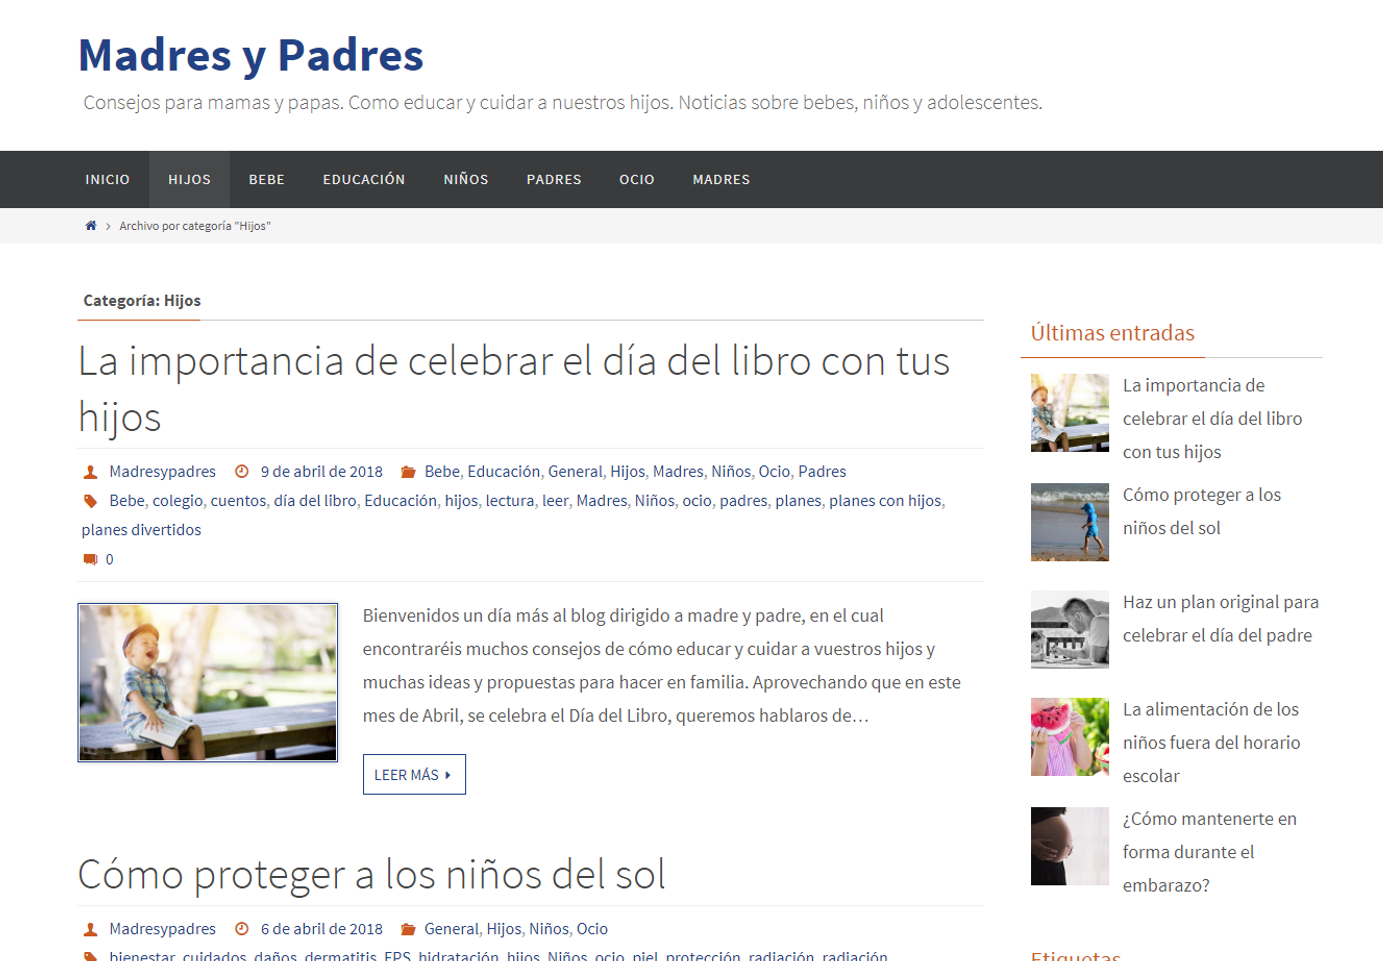Viewport: 1383px width, 961px height.
Task: Go to the Educación menu section
Action: (364, 180)
